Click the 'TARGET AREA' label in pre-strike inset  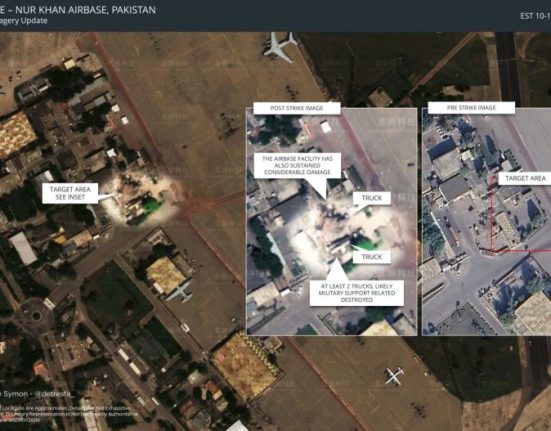[x=525, y=178]
